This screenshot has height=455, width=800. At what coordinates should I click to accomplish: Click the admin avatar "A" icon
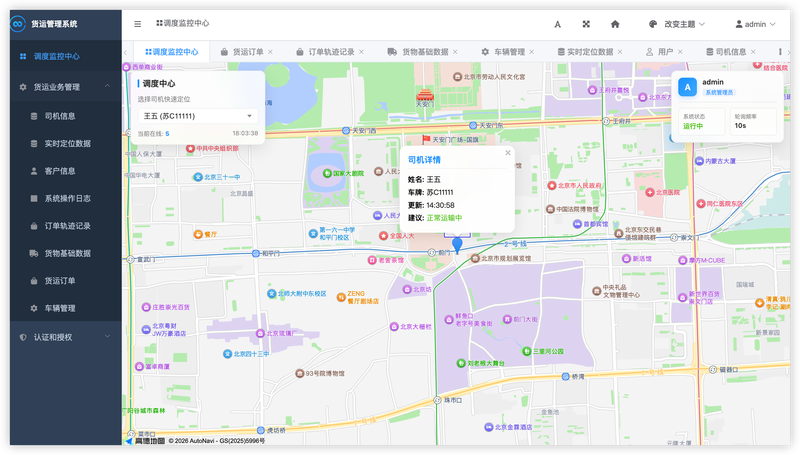[x=687, y=87]
